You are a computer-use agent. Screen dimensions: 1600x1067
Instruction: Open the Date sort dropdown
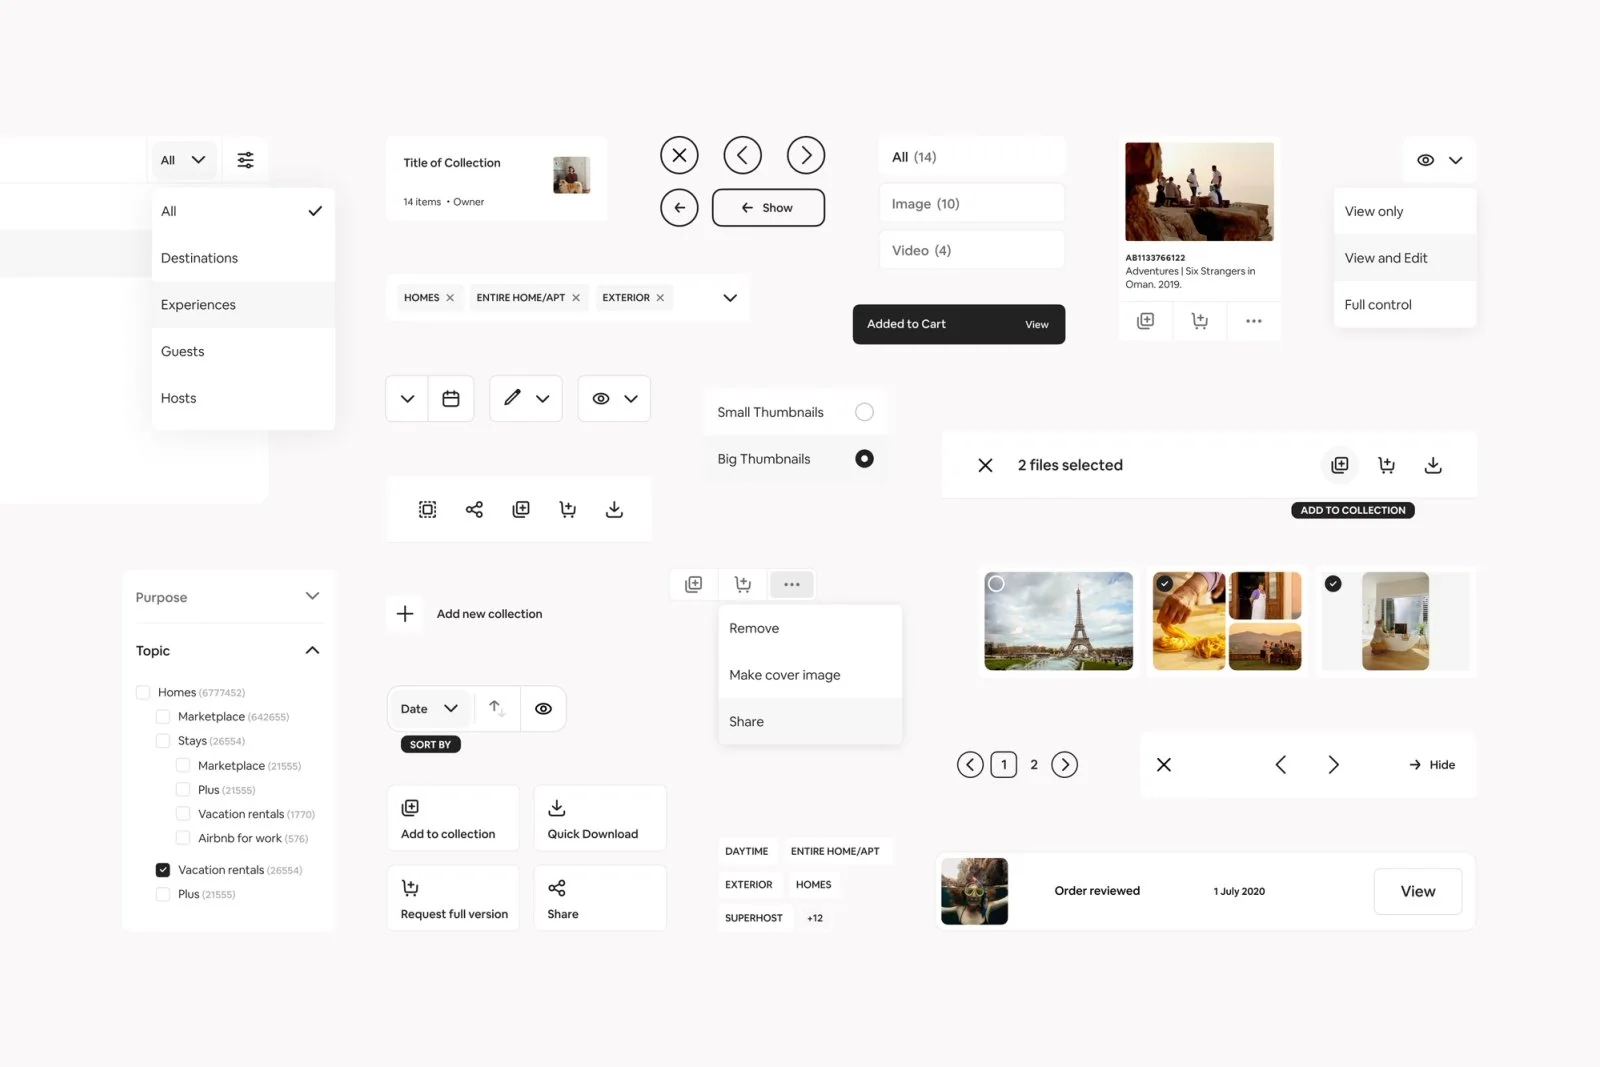click(429, 708)
